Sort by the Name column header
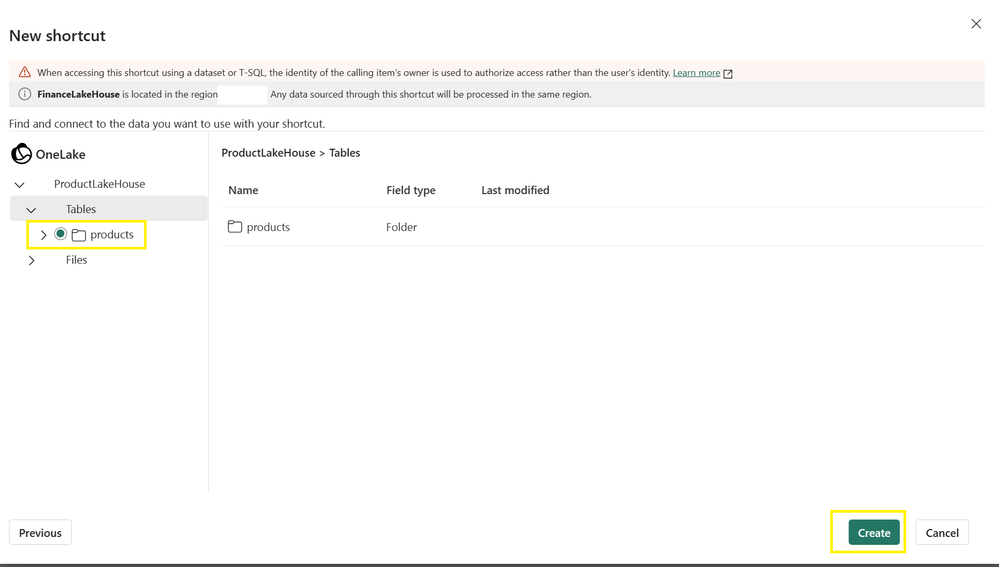Viewport: 999px width, 567px height. click(243, 190)
